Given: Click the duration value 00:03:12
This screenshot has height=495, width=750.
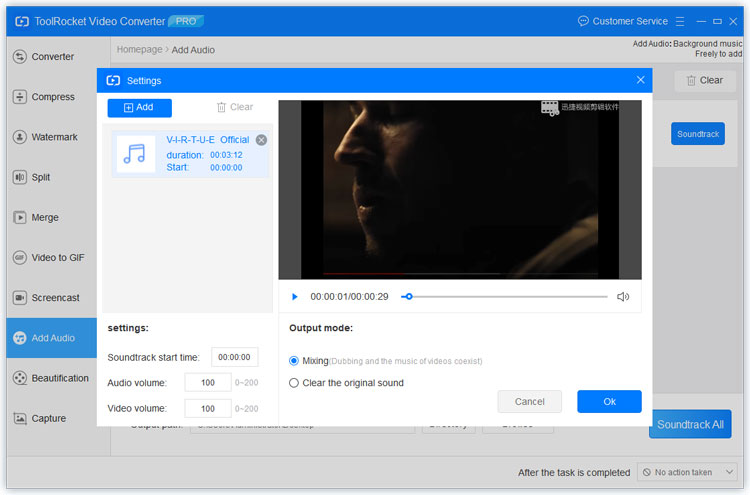Looking at the screenshot, I should point(226,155).
